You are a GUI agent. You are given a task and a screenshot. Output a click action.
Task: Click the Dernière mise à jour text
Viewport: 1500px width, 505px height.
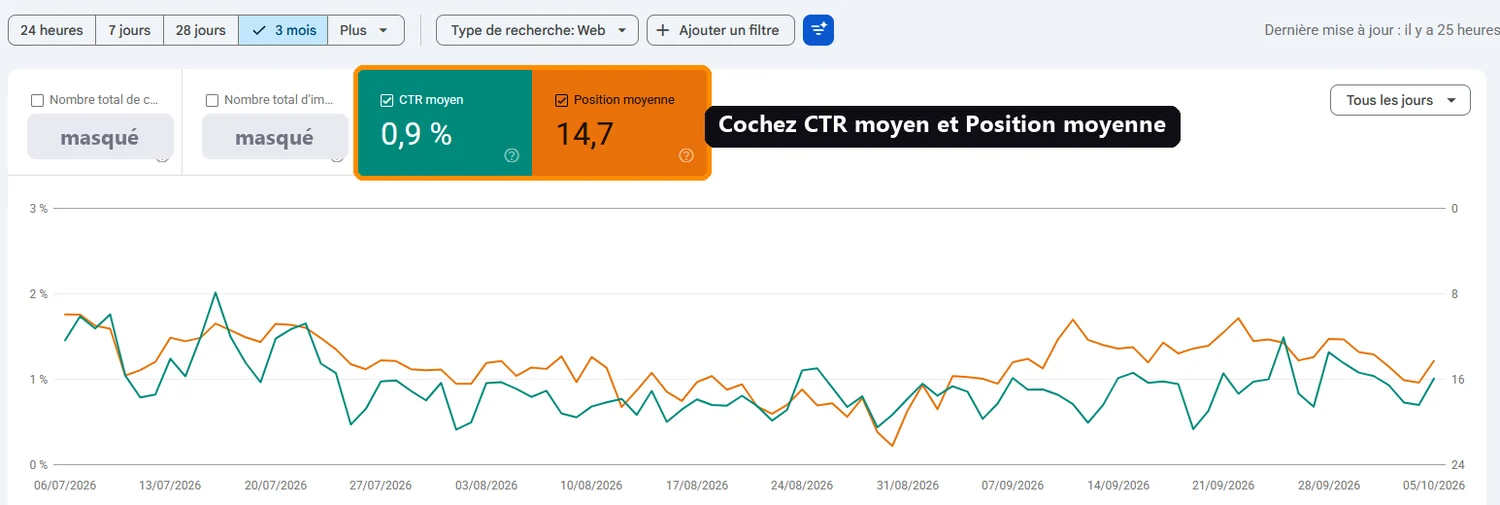coord(1381,30)
